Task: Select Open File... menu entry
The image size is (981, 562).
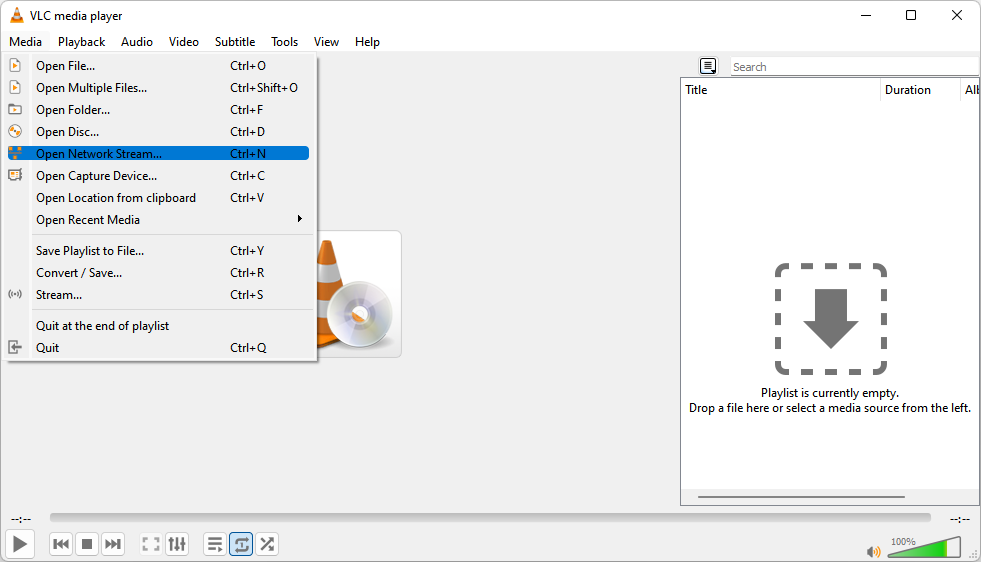Action: (x=159, y=66)
